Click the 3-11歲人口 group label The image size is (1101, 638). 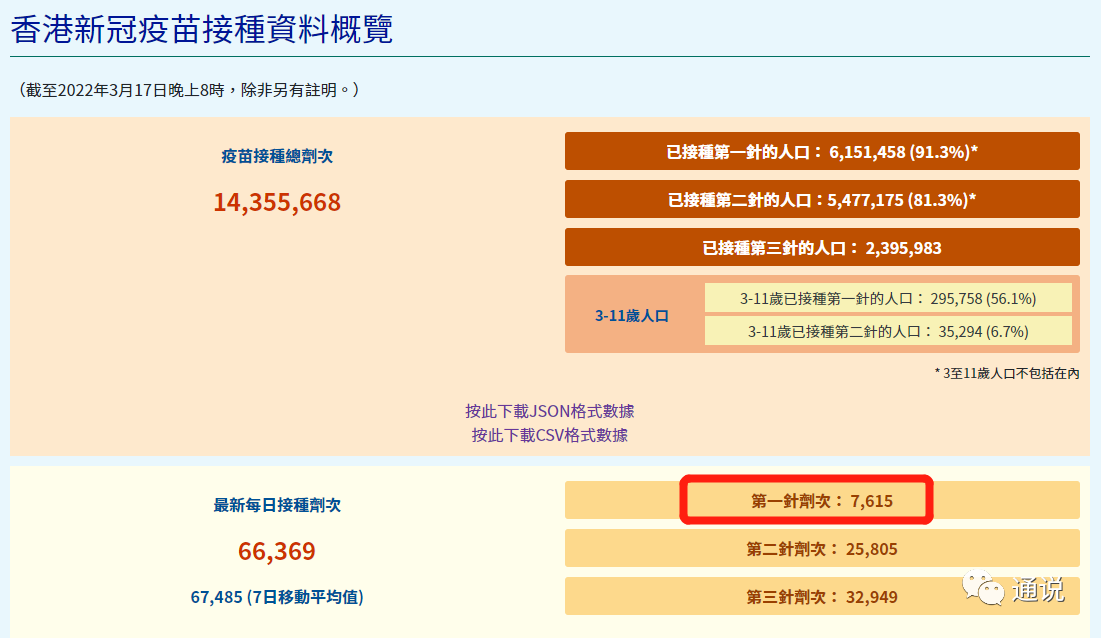pyautogui.click(x=632, y=315)
